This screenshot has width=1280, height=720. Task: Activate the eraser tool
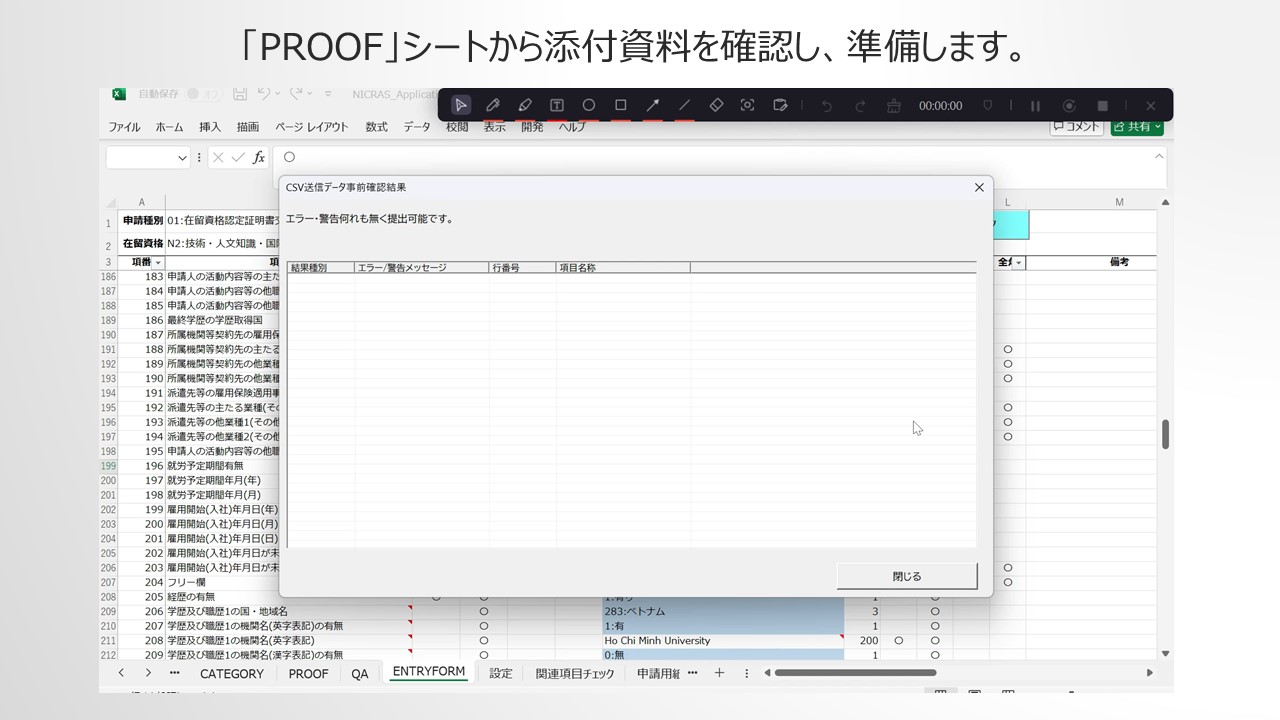(716, 105)
